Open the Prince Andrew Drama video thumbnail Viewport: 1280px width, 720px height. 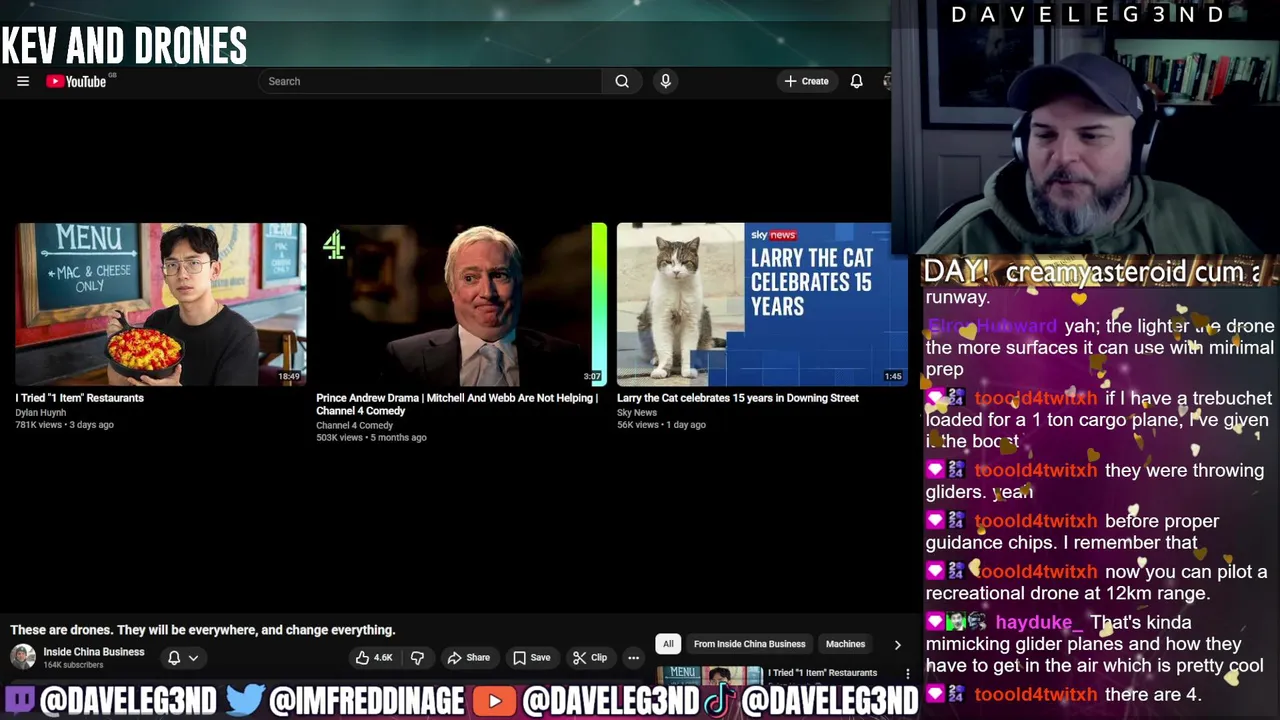(x=461, y=304)
